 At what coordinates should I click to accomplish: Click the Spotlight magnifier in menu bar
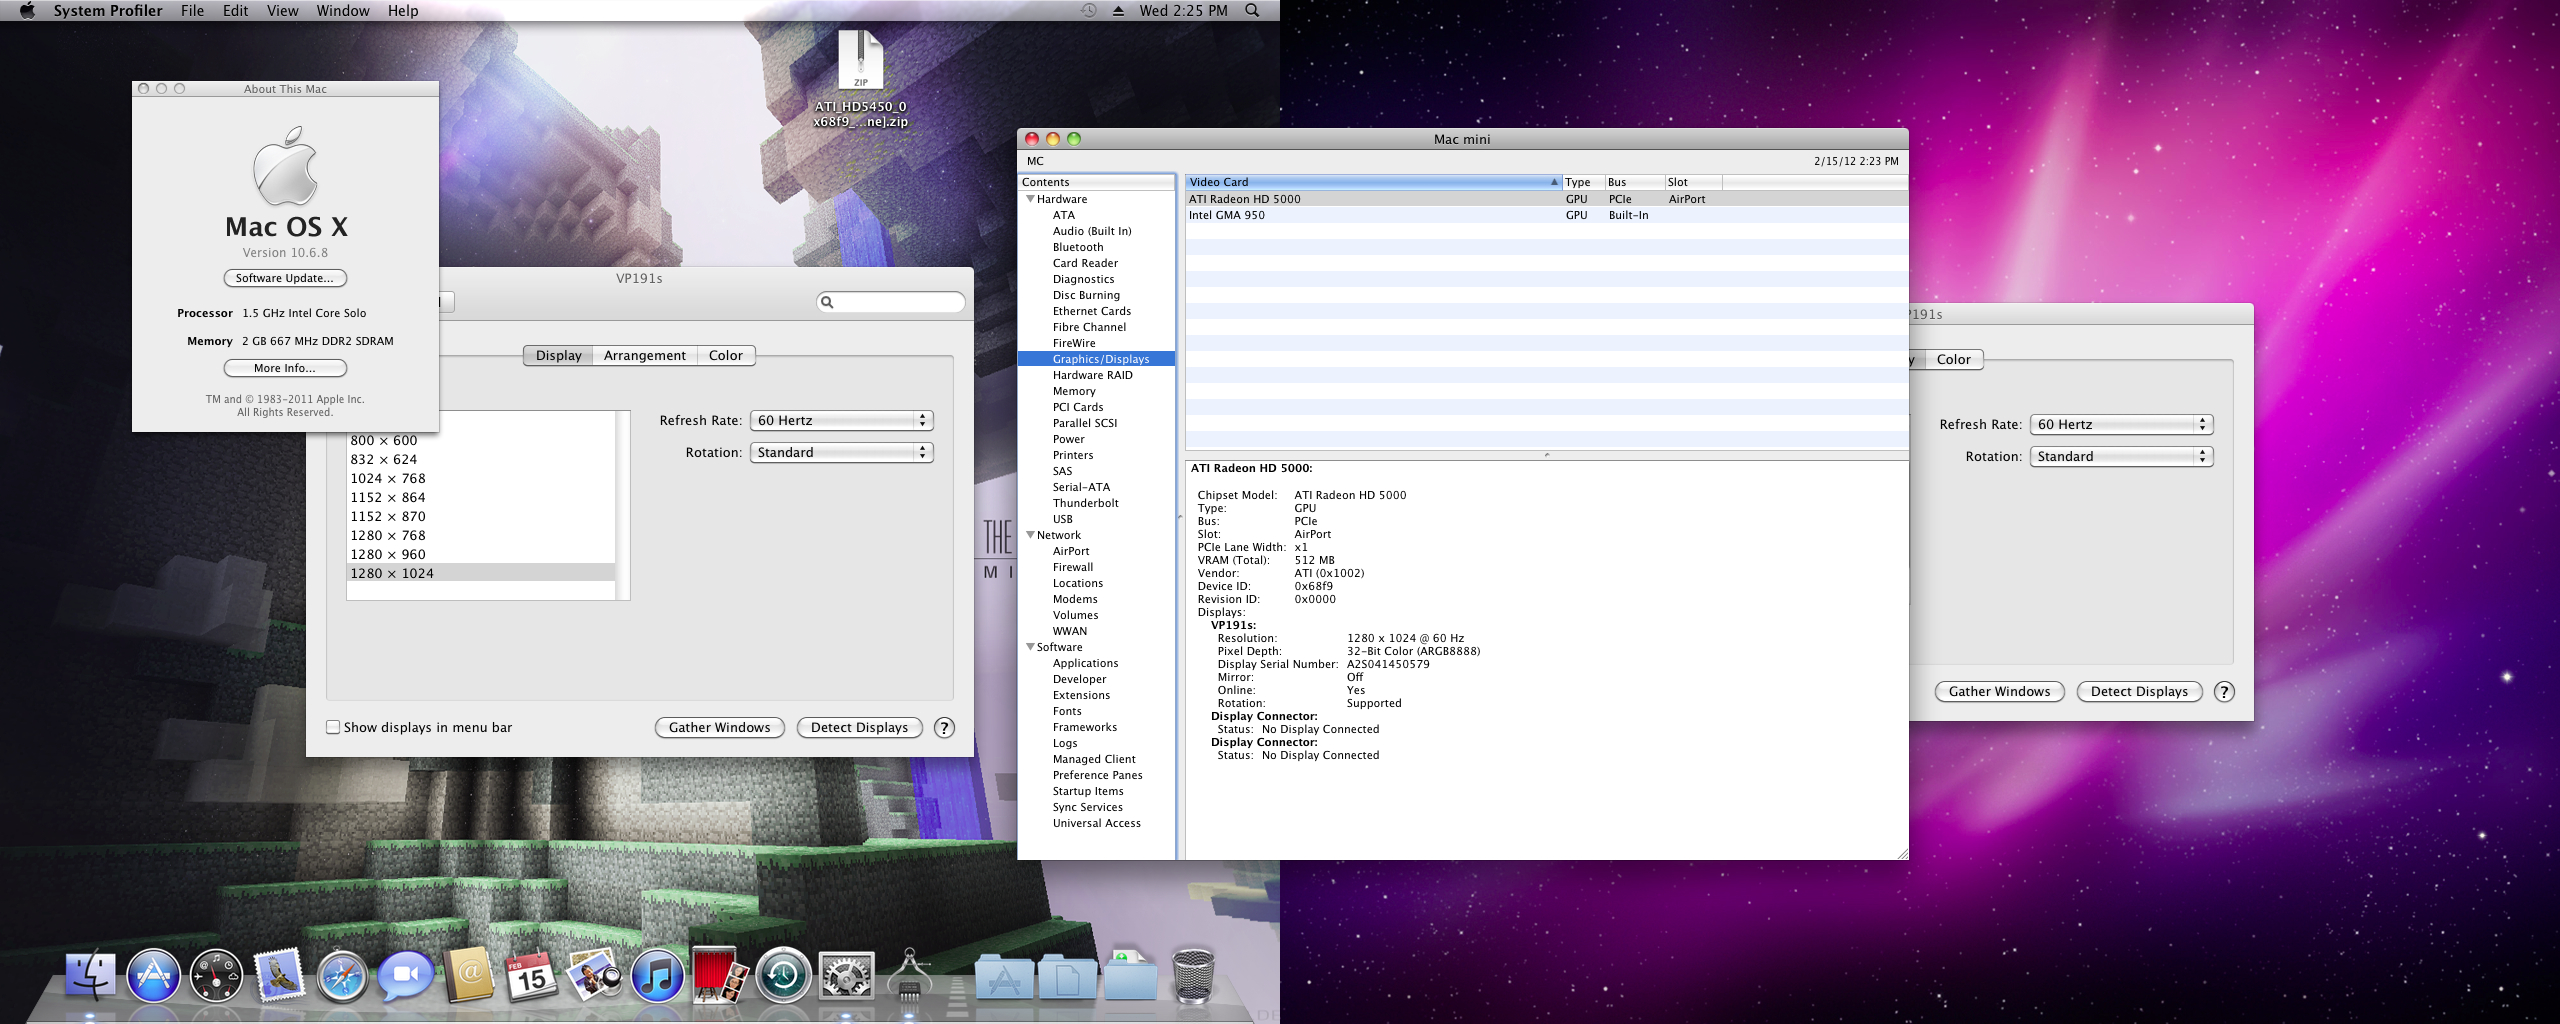[x=1252, y=10]
